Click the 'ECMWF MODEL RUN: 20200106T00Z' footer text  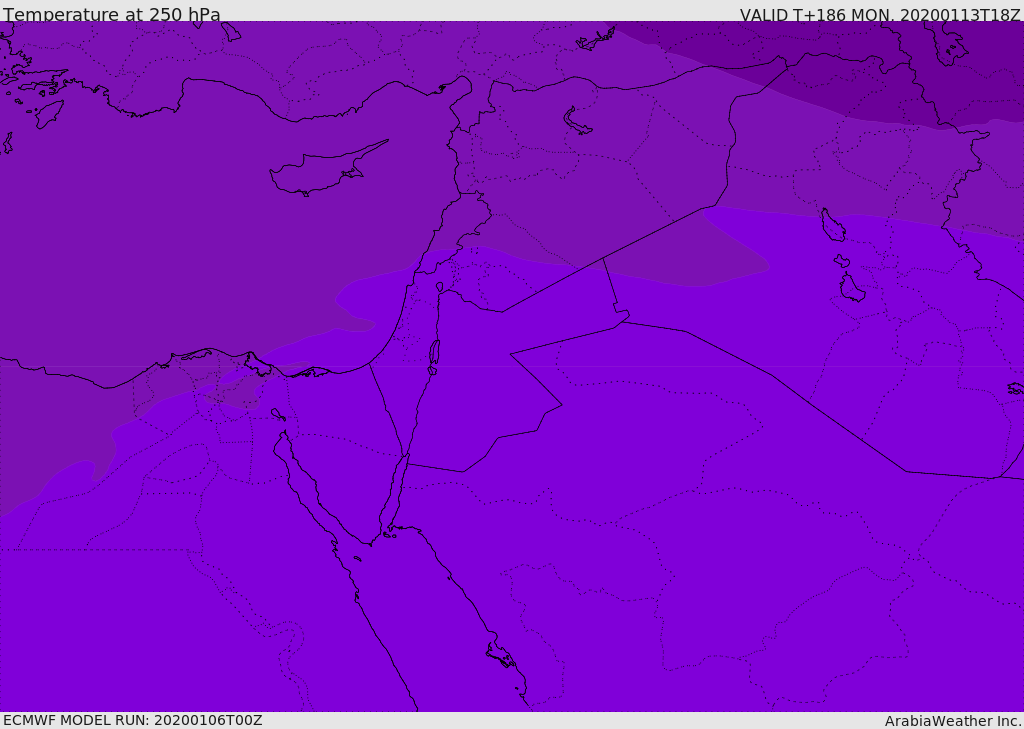(x=133, y=720)
